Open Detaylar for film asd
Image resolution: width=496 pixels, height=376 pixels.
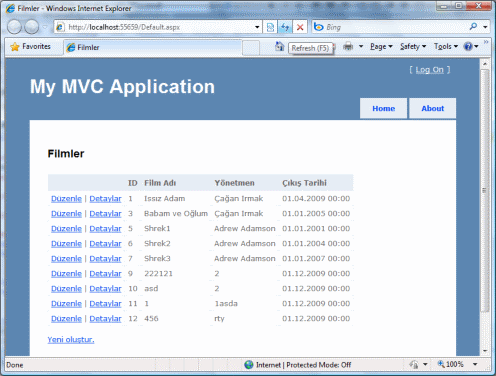(x=105, y=289)
